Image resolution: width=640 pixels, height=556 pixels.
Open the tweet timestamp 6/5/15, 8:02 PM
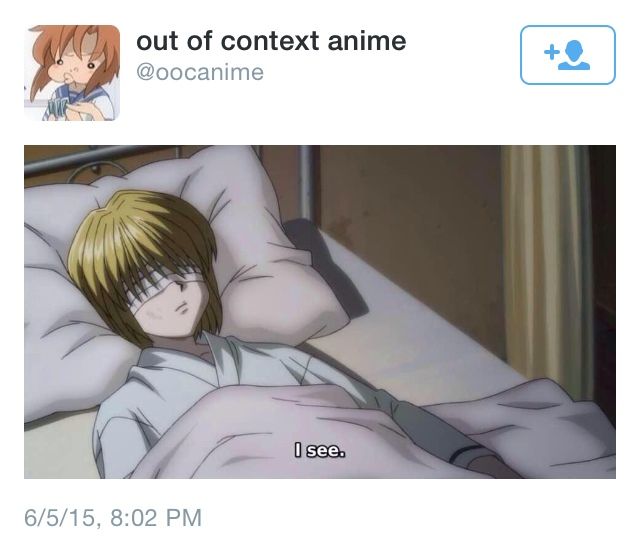click(113, 518)
